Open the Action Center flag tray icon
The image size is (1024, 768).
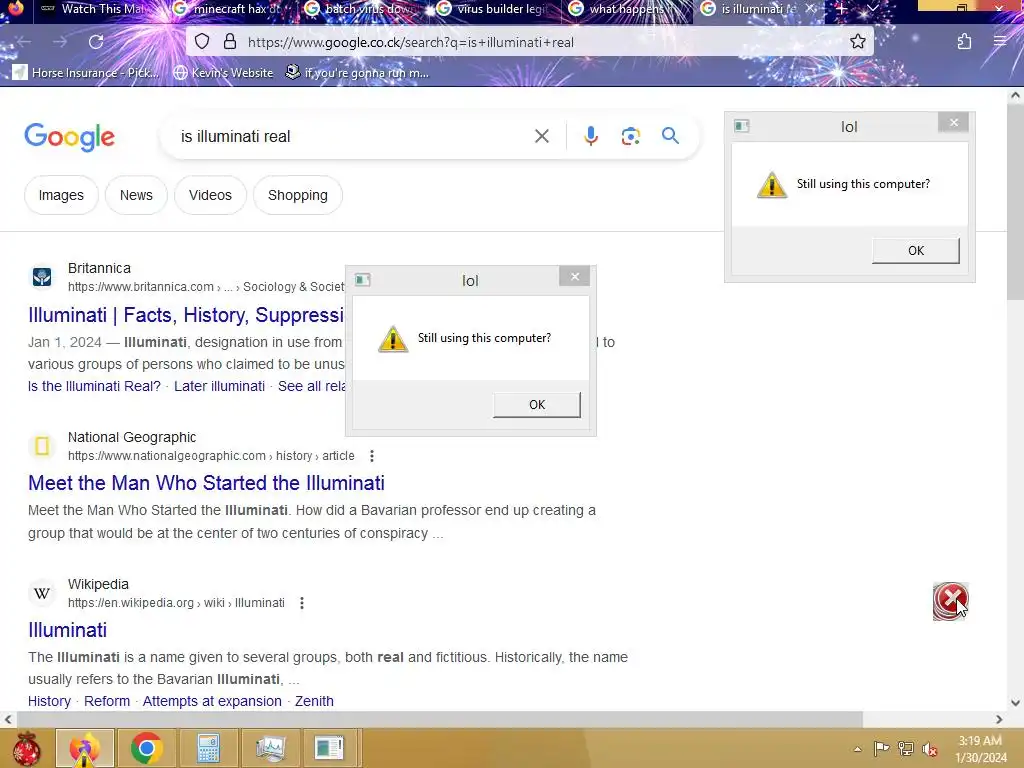[882, 748]
